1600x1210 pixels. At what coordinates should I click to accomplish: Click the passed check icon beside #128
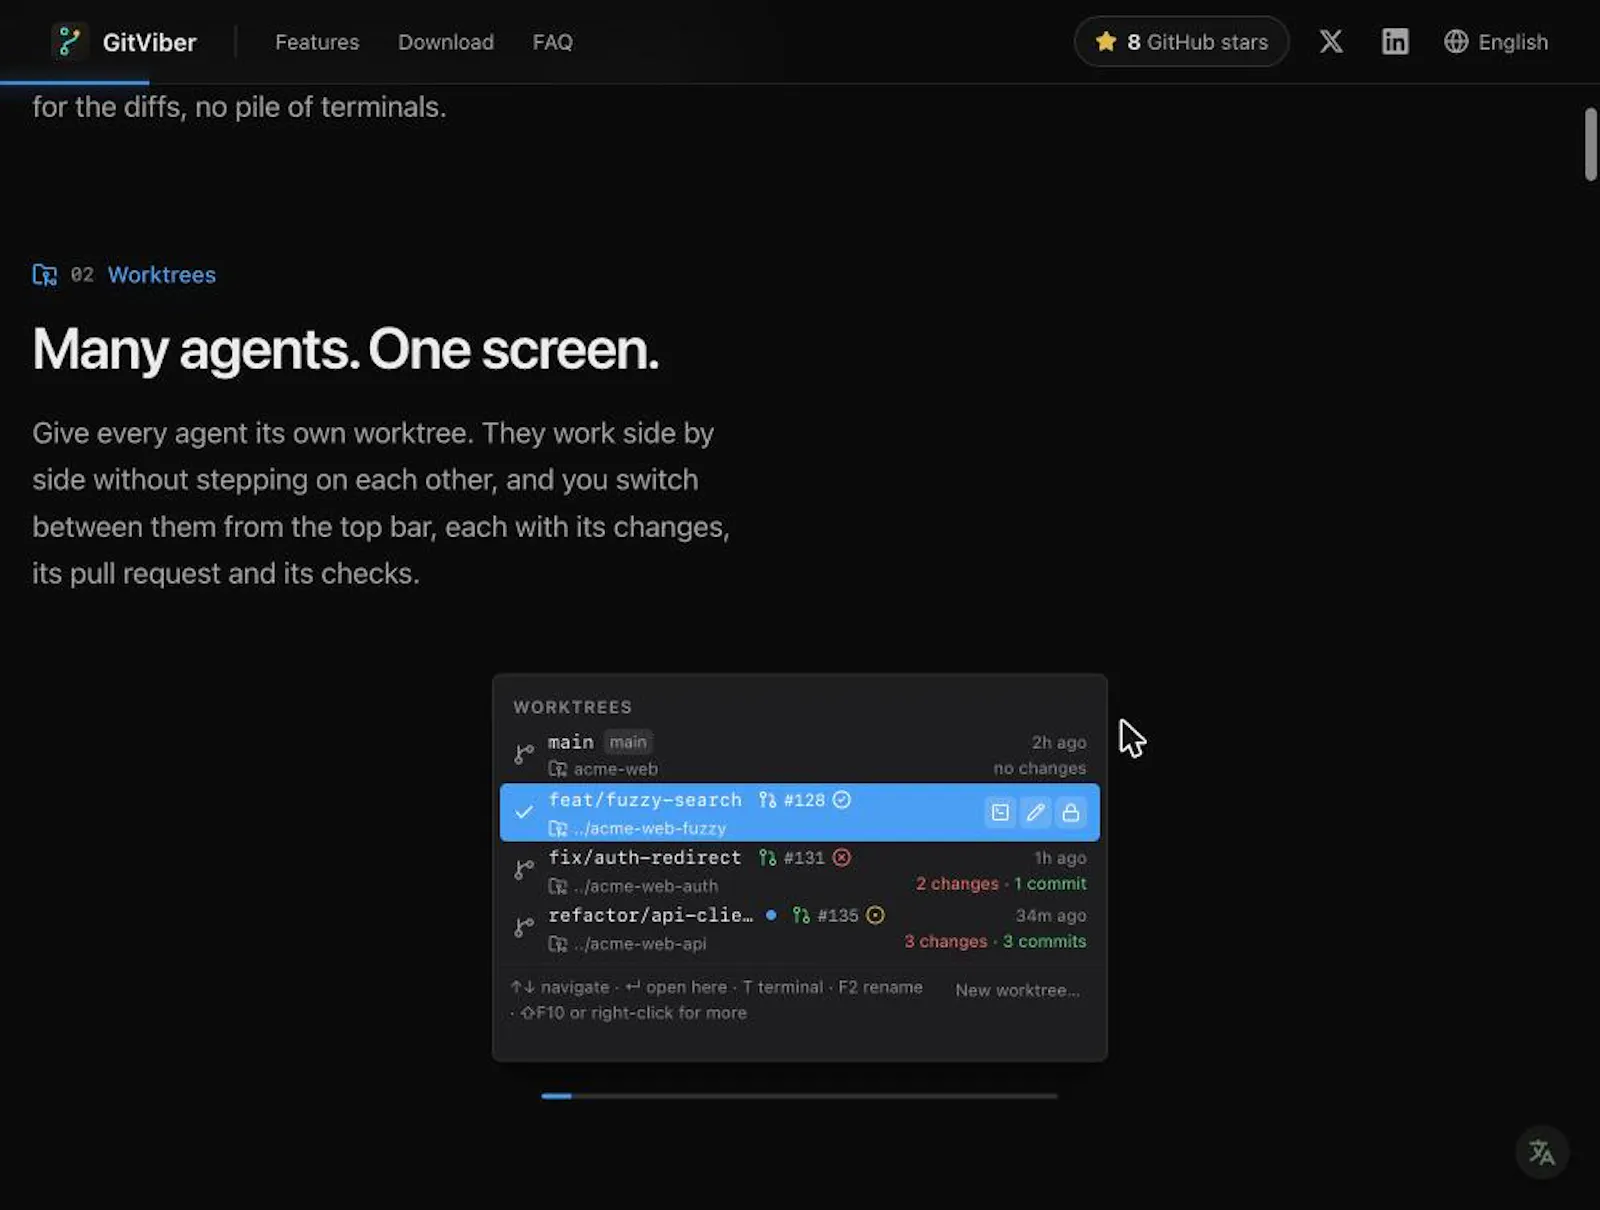[x=842, y=799]
